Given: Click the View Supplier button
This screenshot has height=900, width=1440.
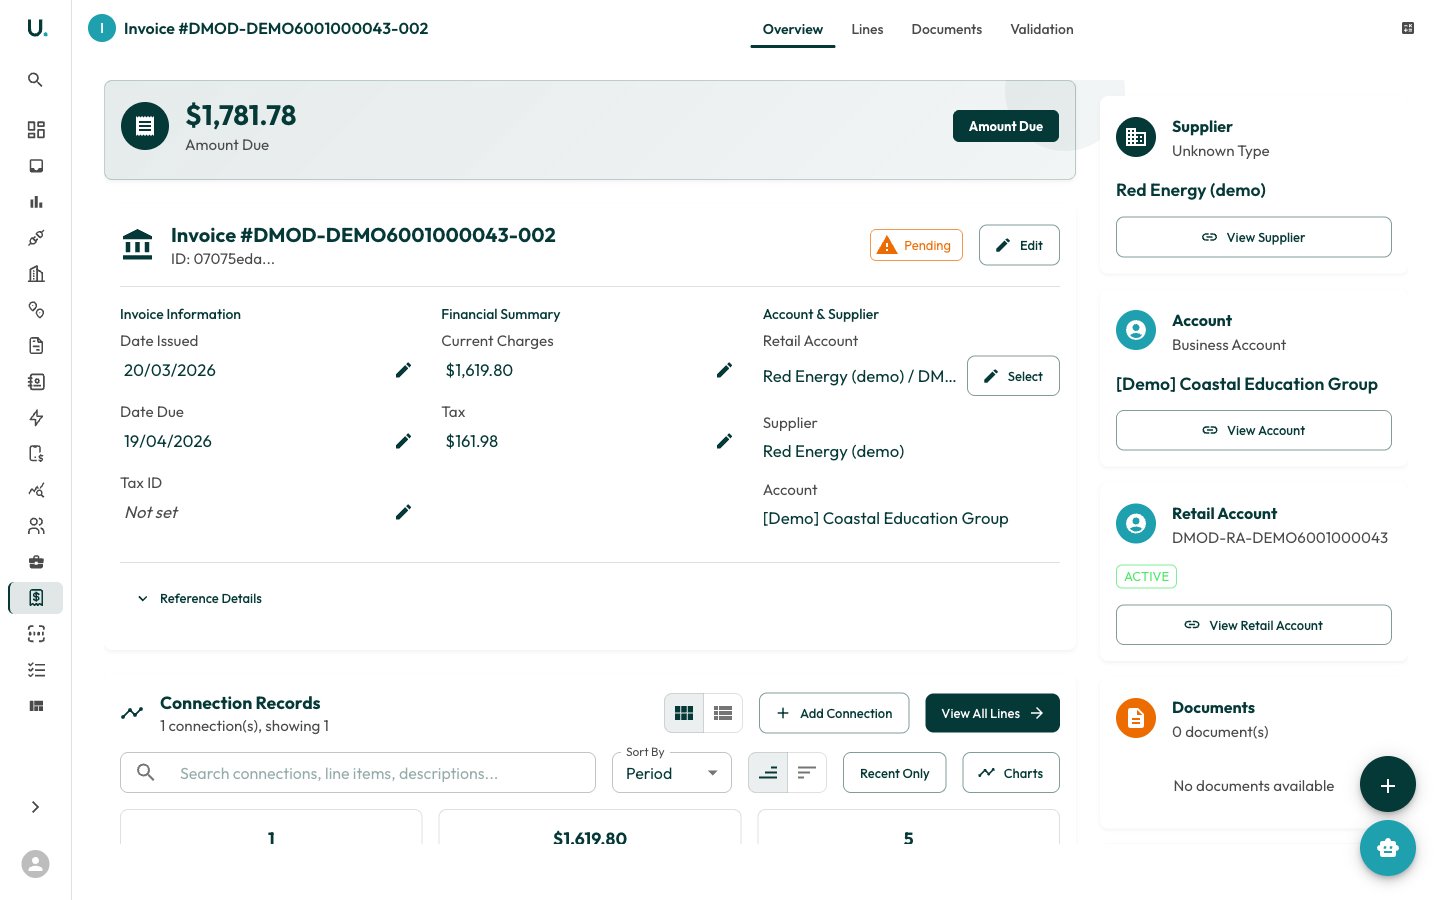Looking at the screenshot, I should click(x=1254, y=237).
